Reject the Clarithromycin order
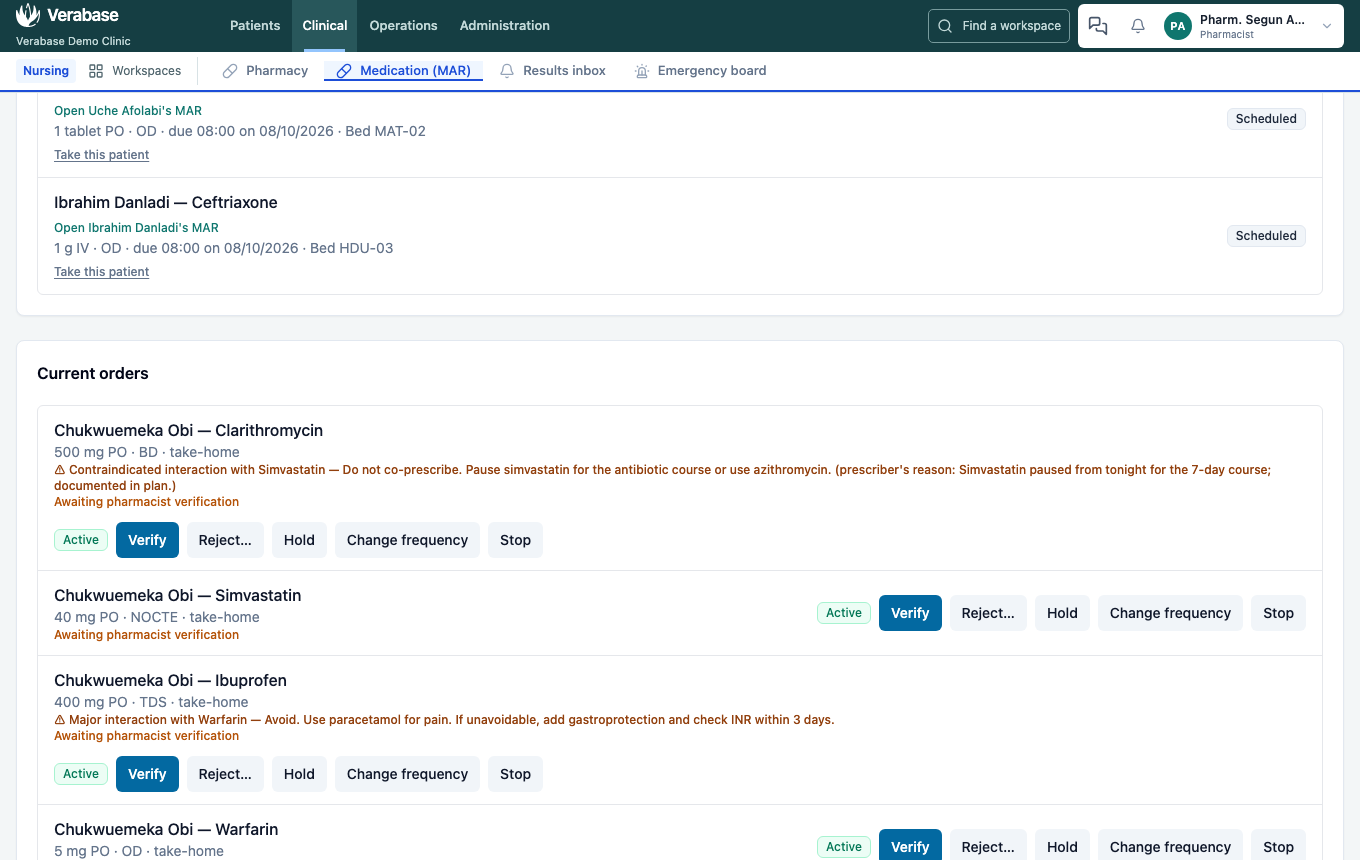 (225, 540)
